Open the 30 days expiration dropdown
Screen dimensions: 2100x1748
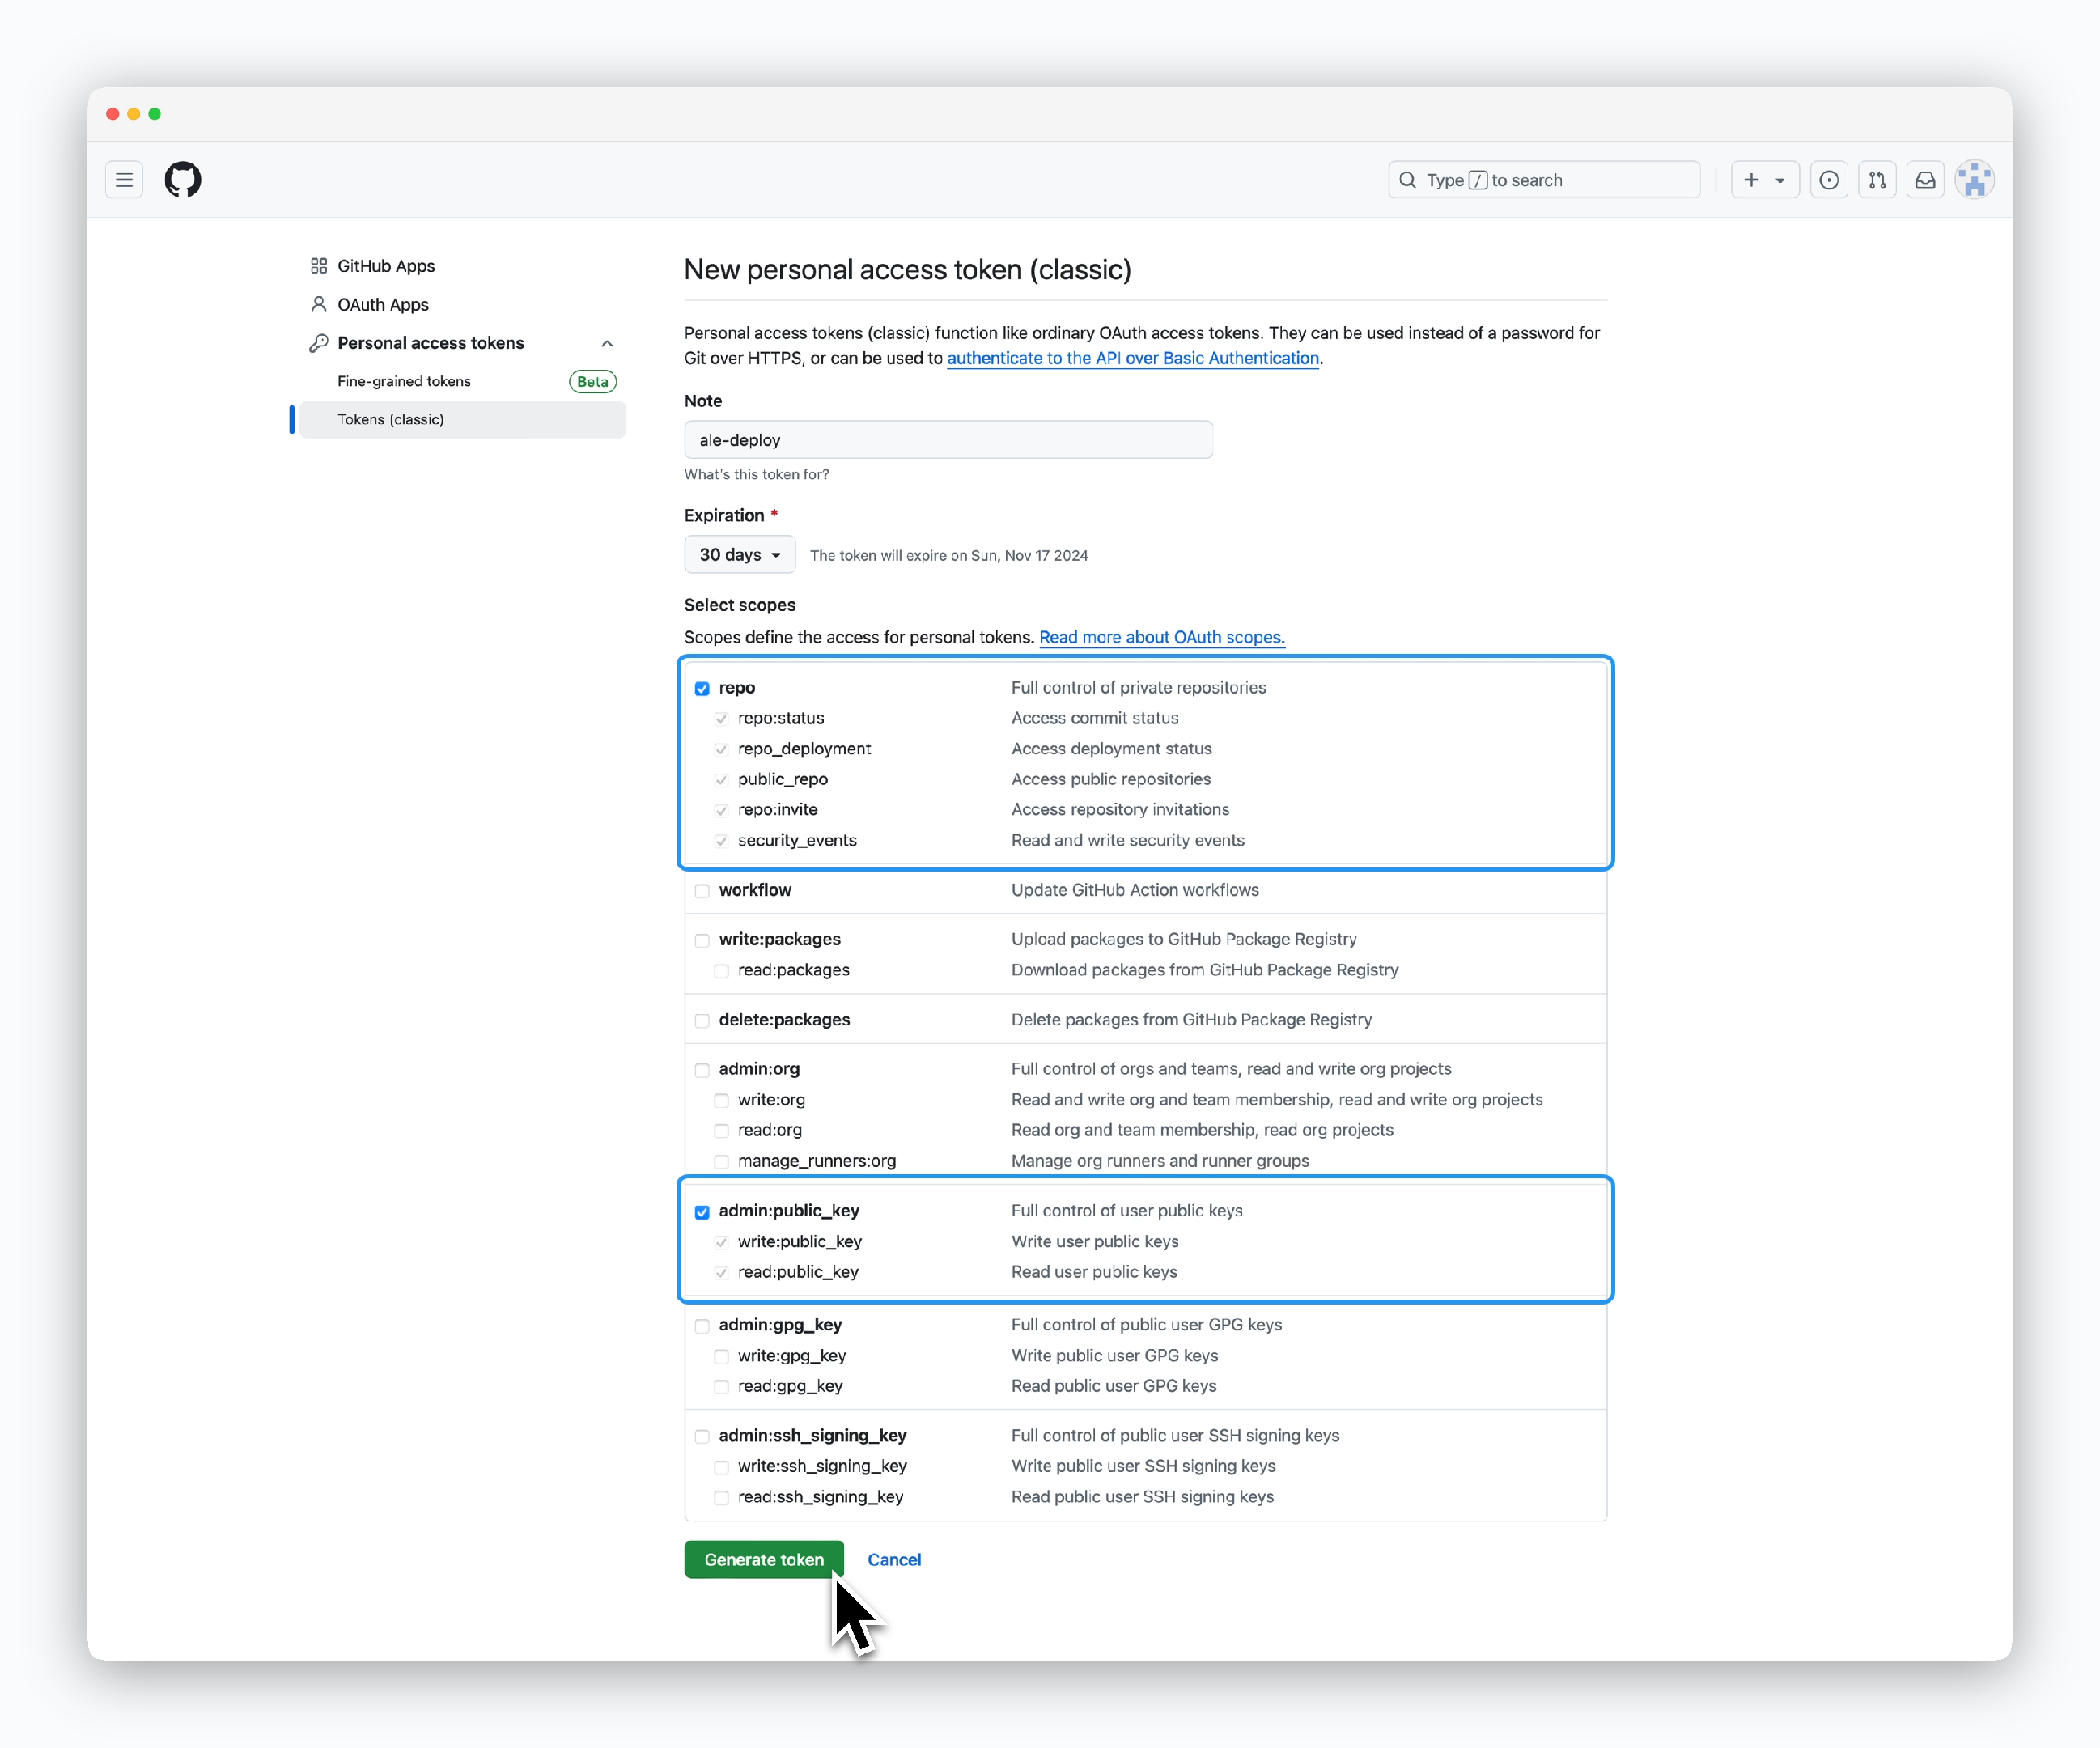[740, 555]
